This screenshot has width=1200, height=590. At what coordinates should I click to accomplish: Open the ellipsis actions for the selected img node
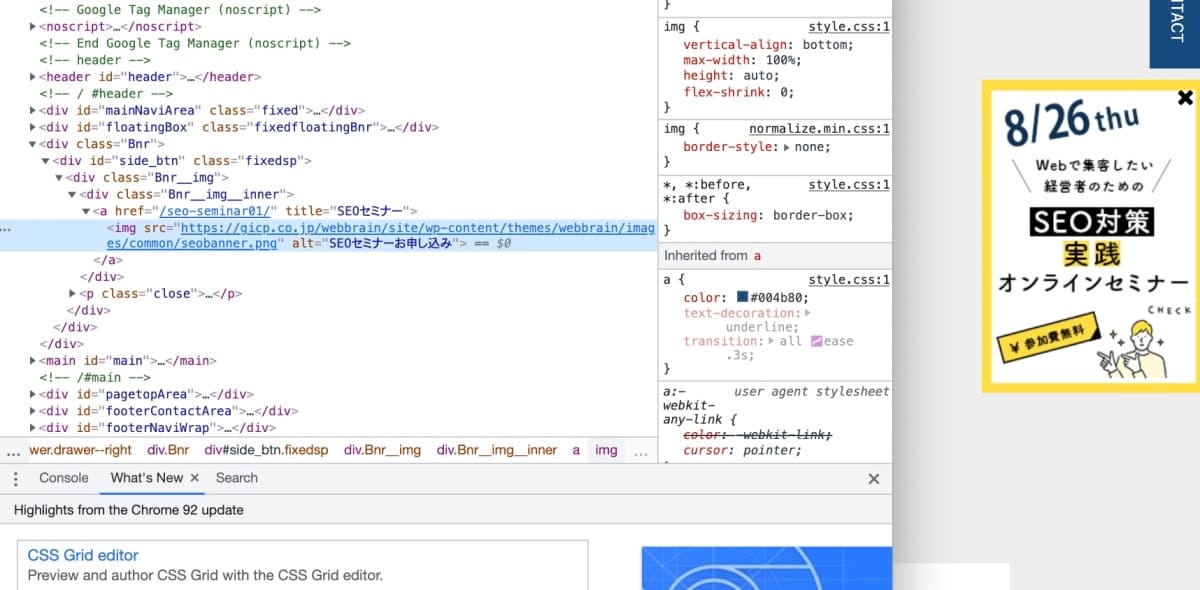click(7, 229)
